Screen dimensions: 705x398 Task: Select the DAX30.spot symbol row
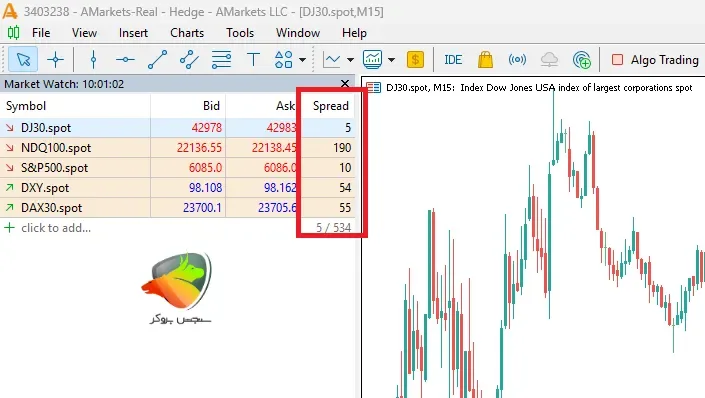pyautogui.click(x=178, y=208)
